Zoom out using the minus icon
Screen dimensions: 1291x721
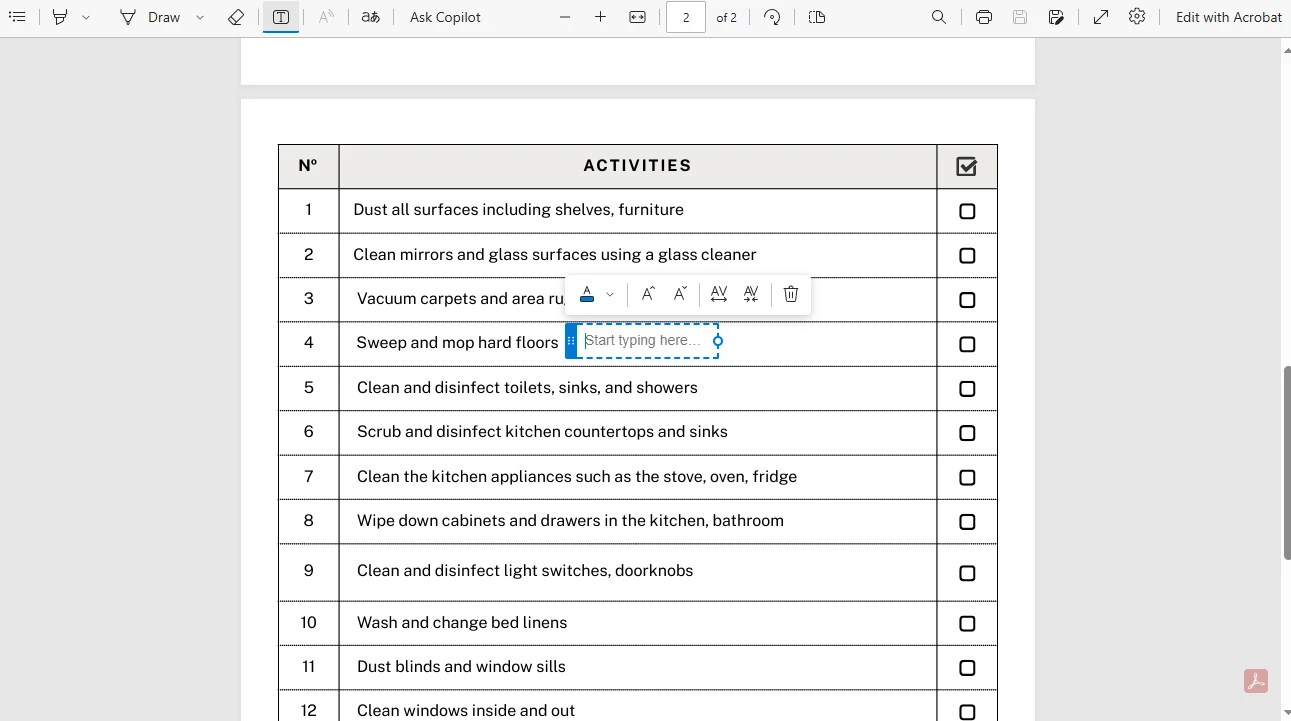pos(565,17)
